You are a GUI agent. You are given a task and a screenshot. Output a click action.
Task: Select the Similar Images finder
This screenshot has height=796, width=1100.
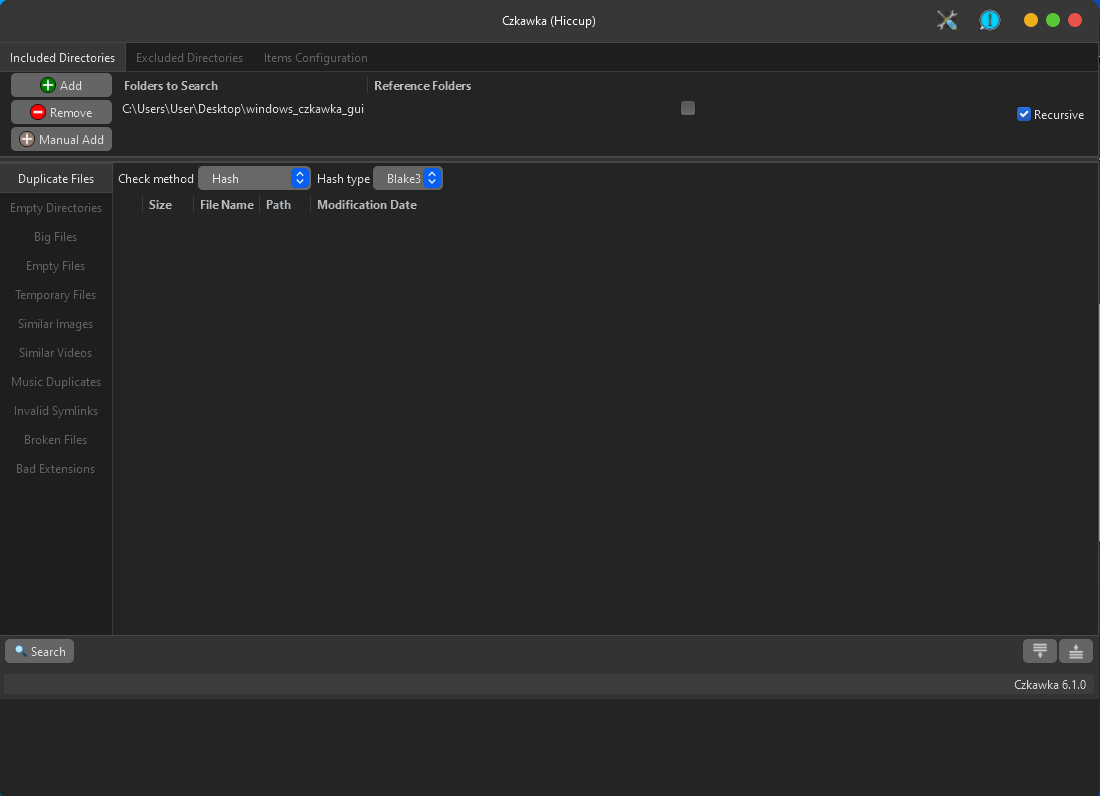pos(55,323)
